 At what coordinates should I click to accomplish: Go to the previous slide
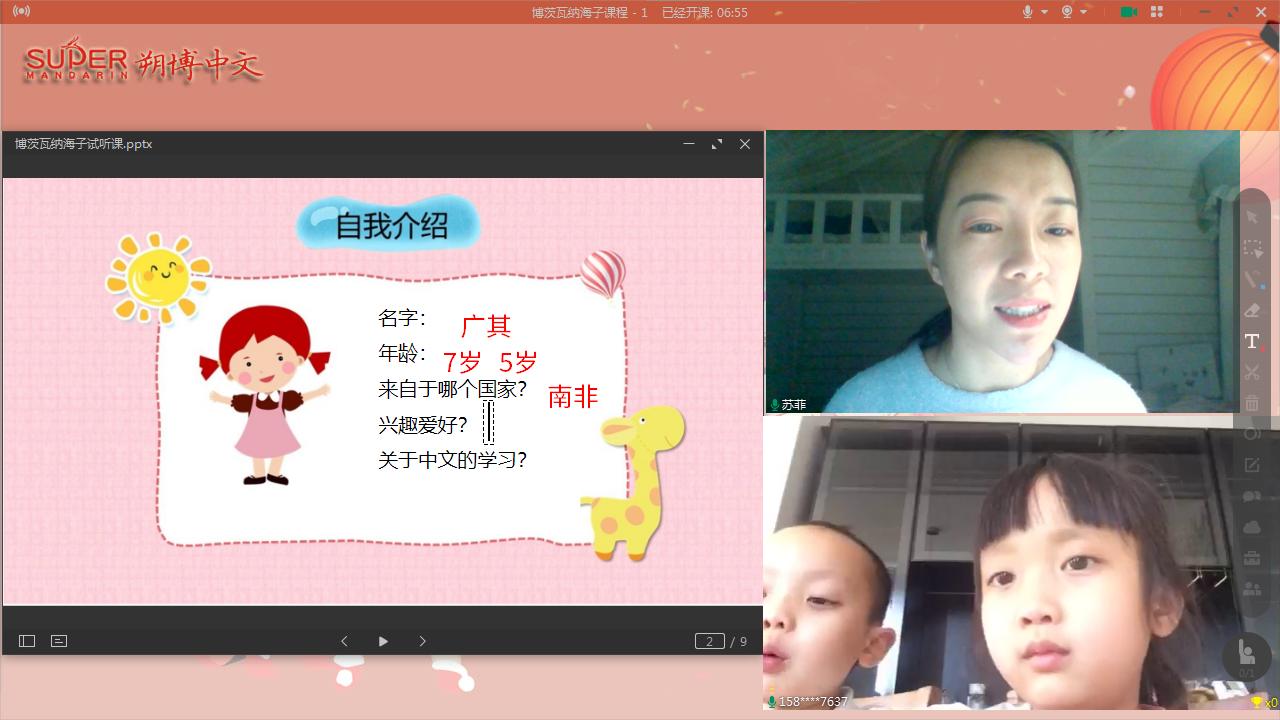(x=344, y=641)
